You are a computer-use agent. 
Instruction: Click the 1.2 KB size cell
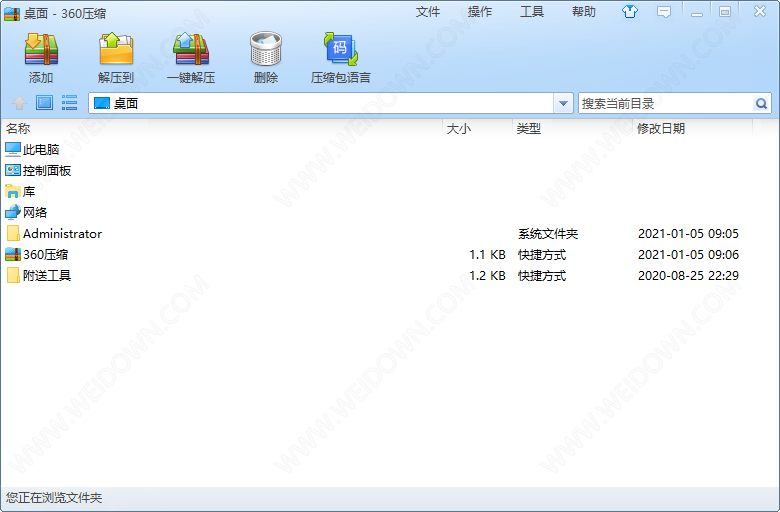[x=487, y=276]
